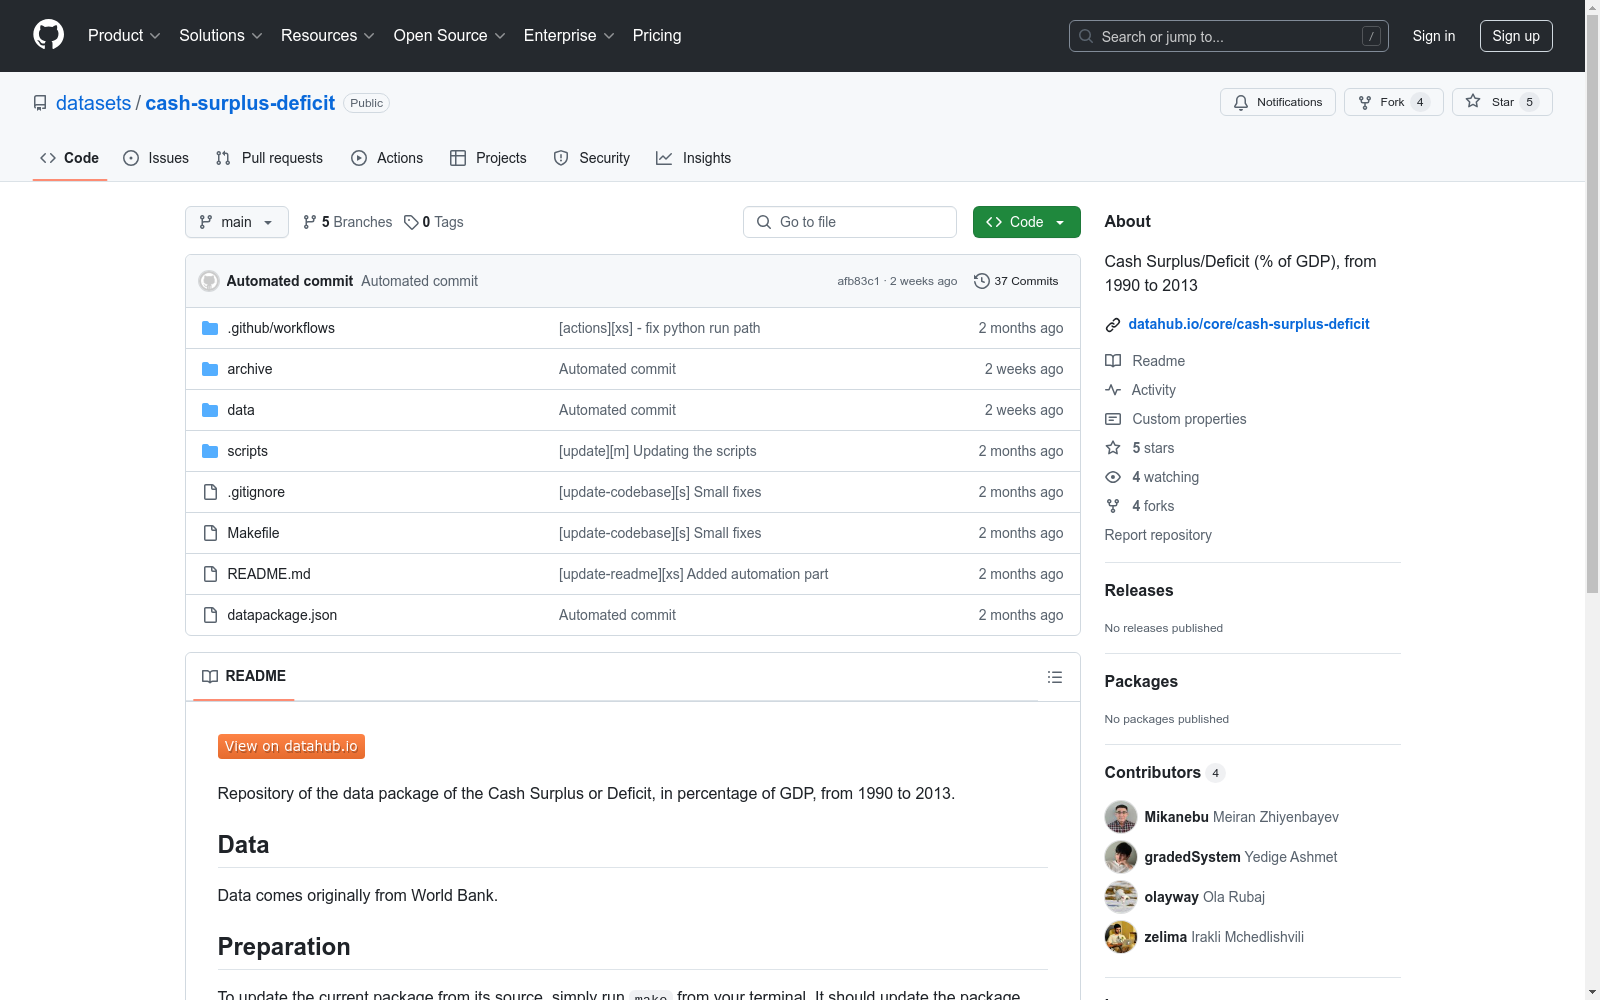Expand the Resources menu
Screen dimensions: 1600x1000
[328, 35]
